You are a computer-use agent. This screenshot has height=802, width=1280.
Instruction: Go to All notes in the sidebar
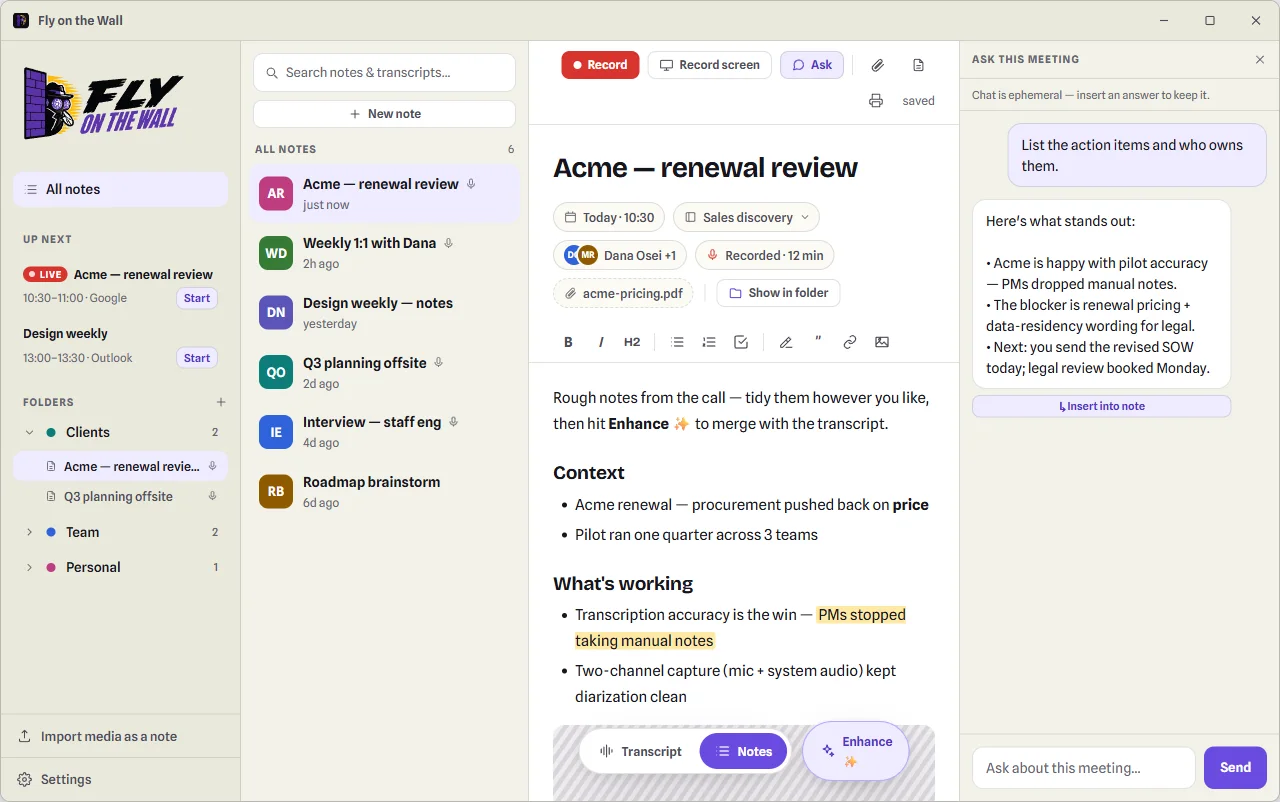tap(121, 189)
